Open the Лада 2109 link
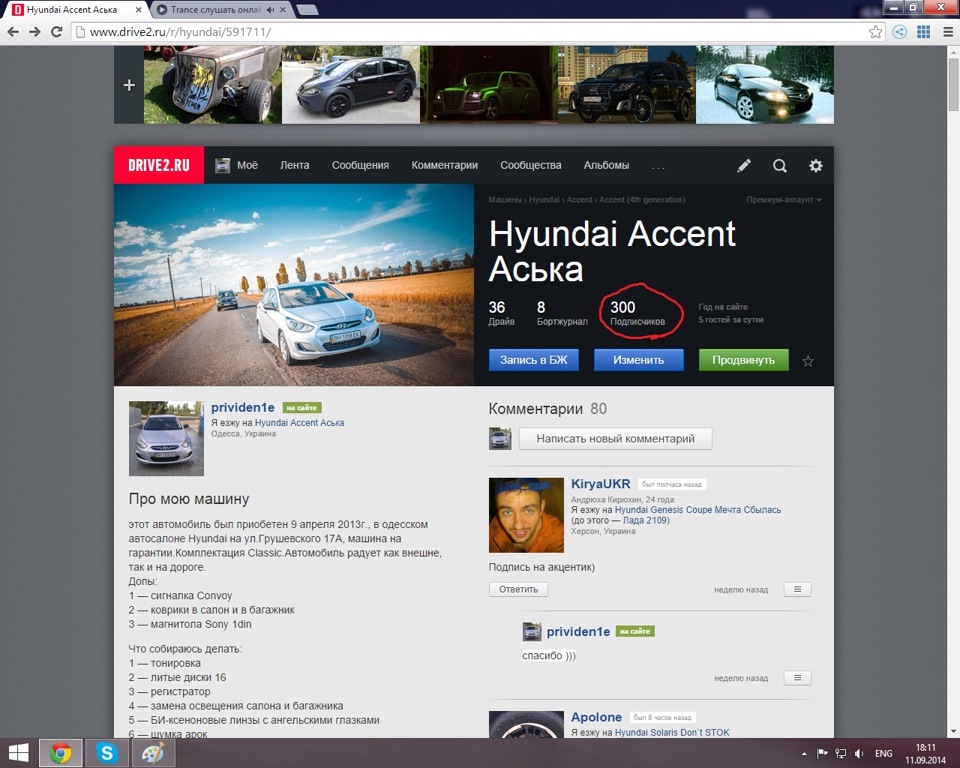This screenshot has width=960, height=768. [x=645, y=520]
